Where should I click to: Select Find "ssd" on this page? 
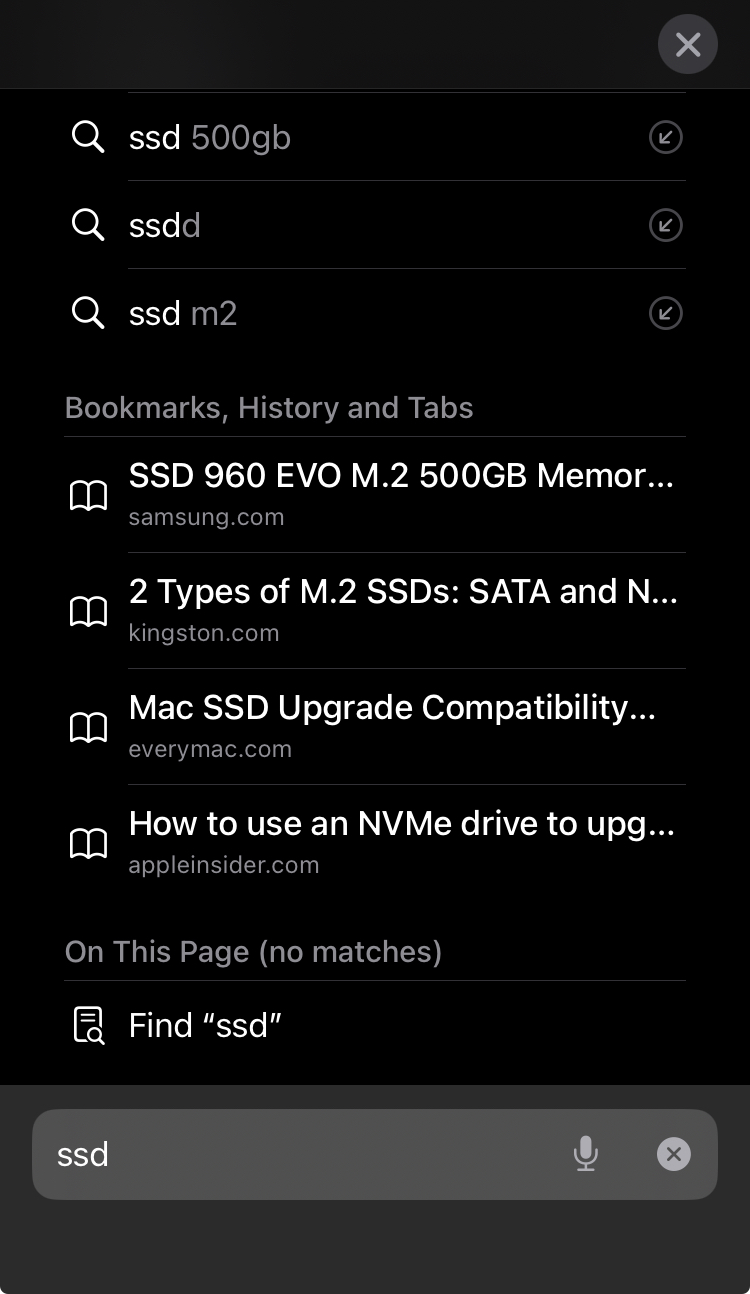point(375,1025)
